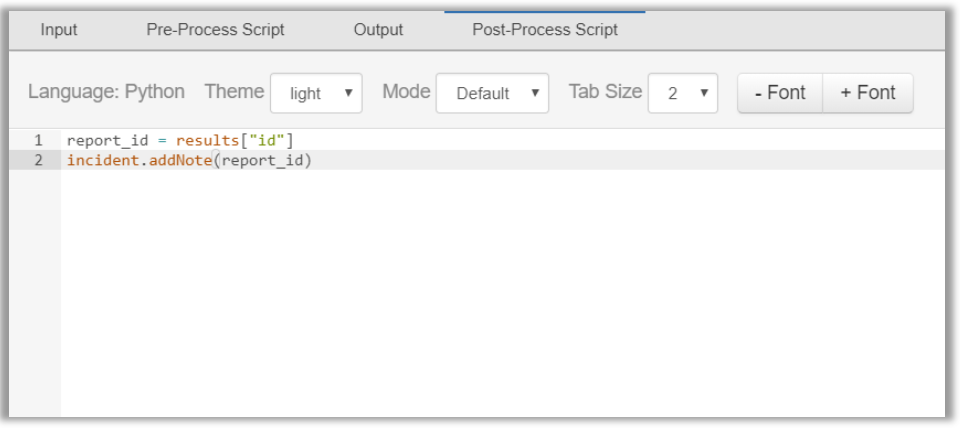Switch to the Input tab
Viewport: 960px width, 428px height.
point(59,30)
